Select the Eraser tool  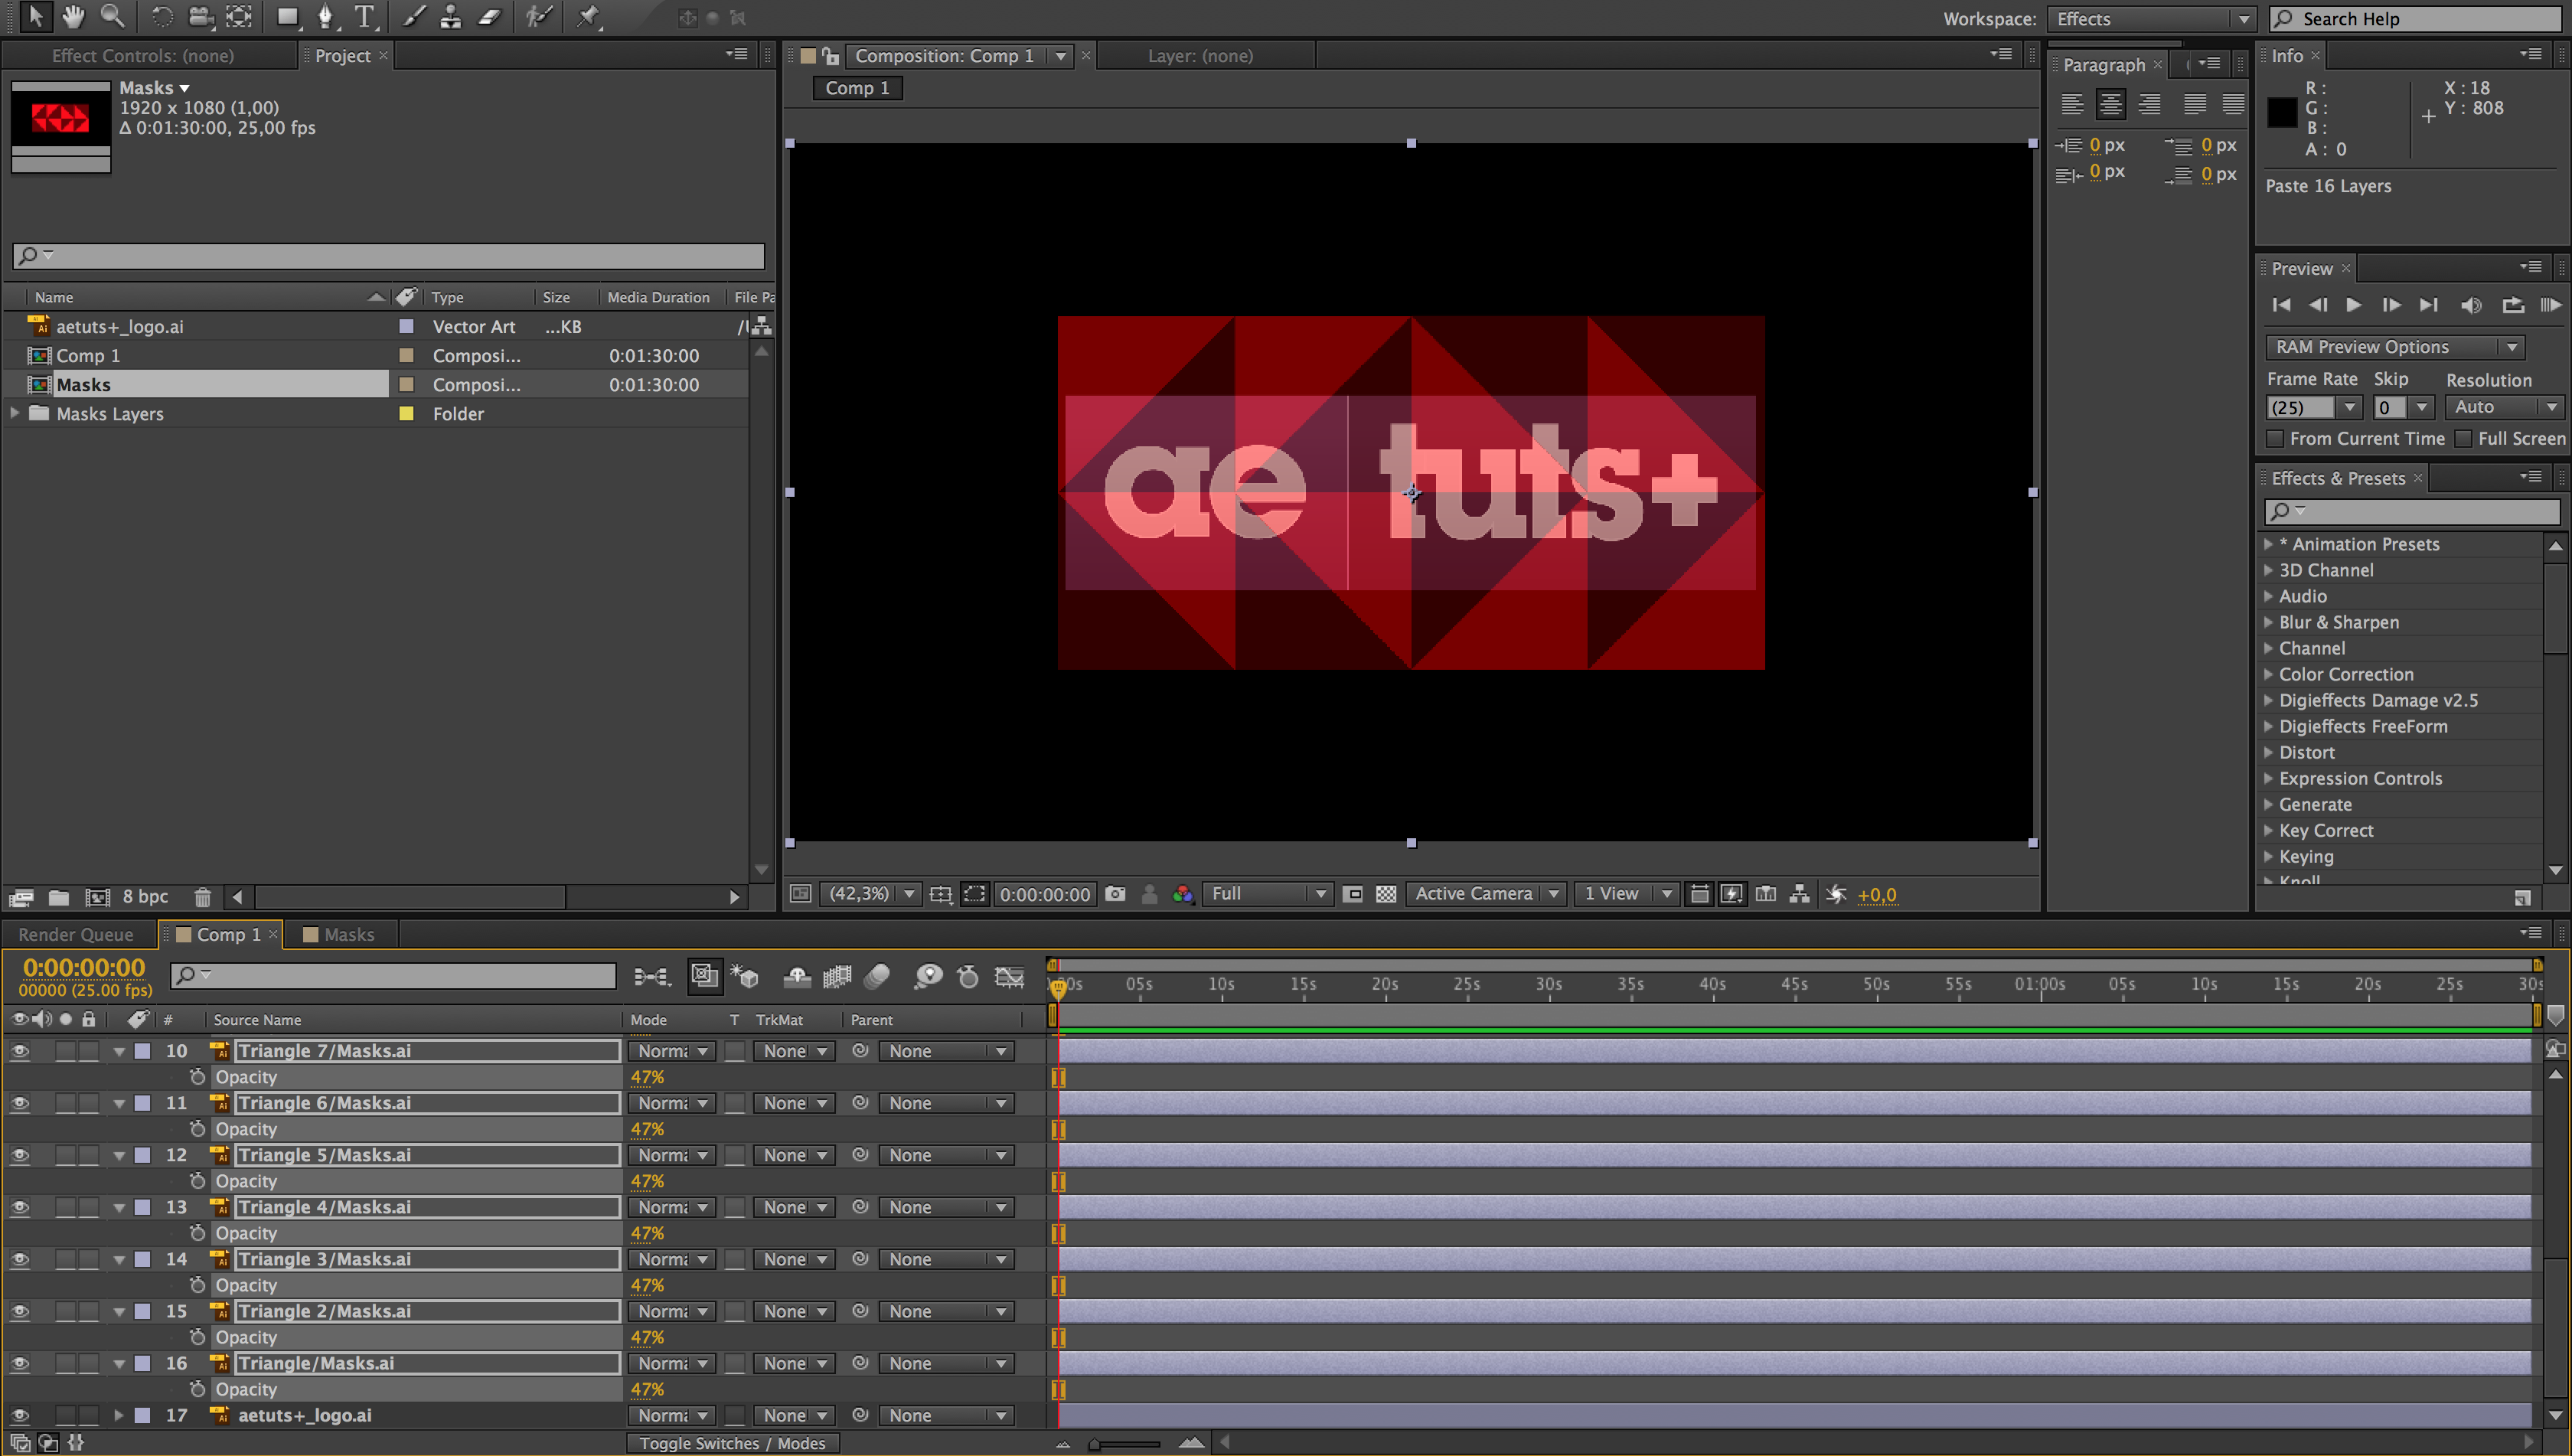tap(490, 17)
